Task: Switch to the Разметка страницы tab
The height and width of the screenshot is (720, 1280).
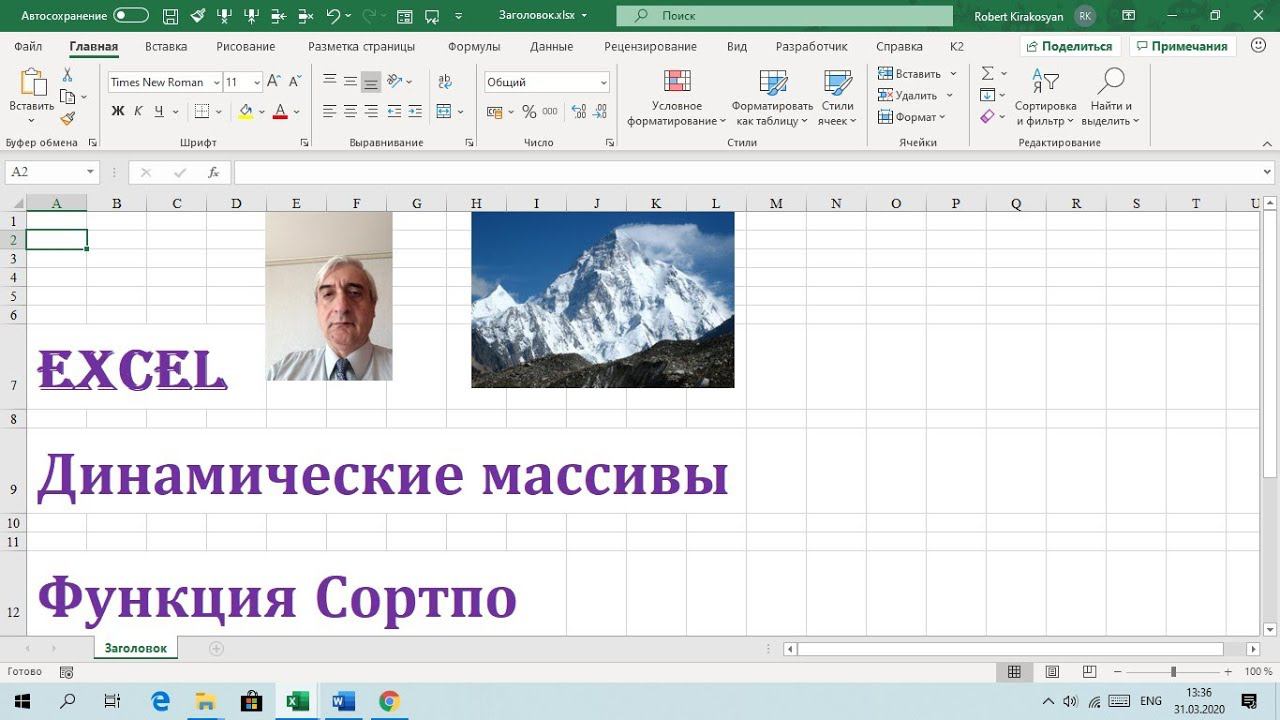Action: click(361, 46)
